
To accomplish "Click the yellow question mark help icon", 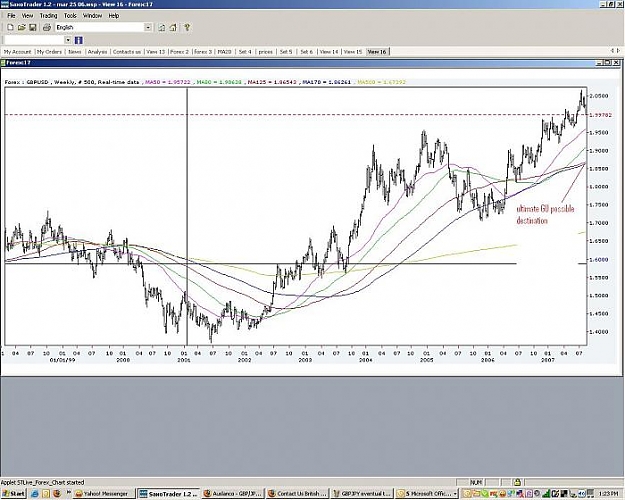I will click(x=187, y=28).
